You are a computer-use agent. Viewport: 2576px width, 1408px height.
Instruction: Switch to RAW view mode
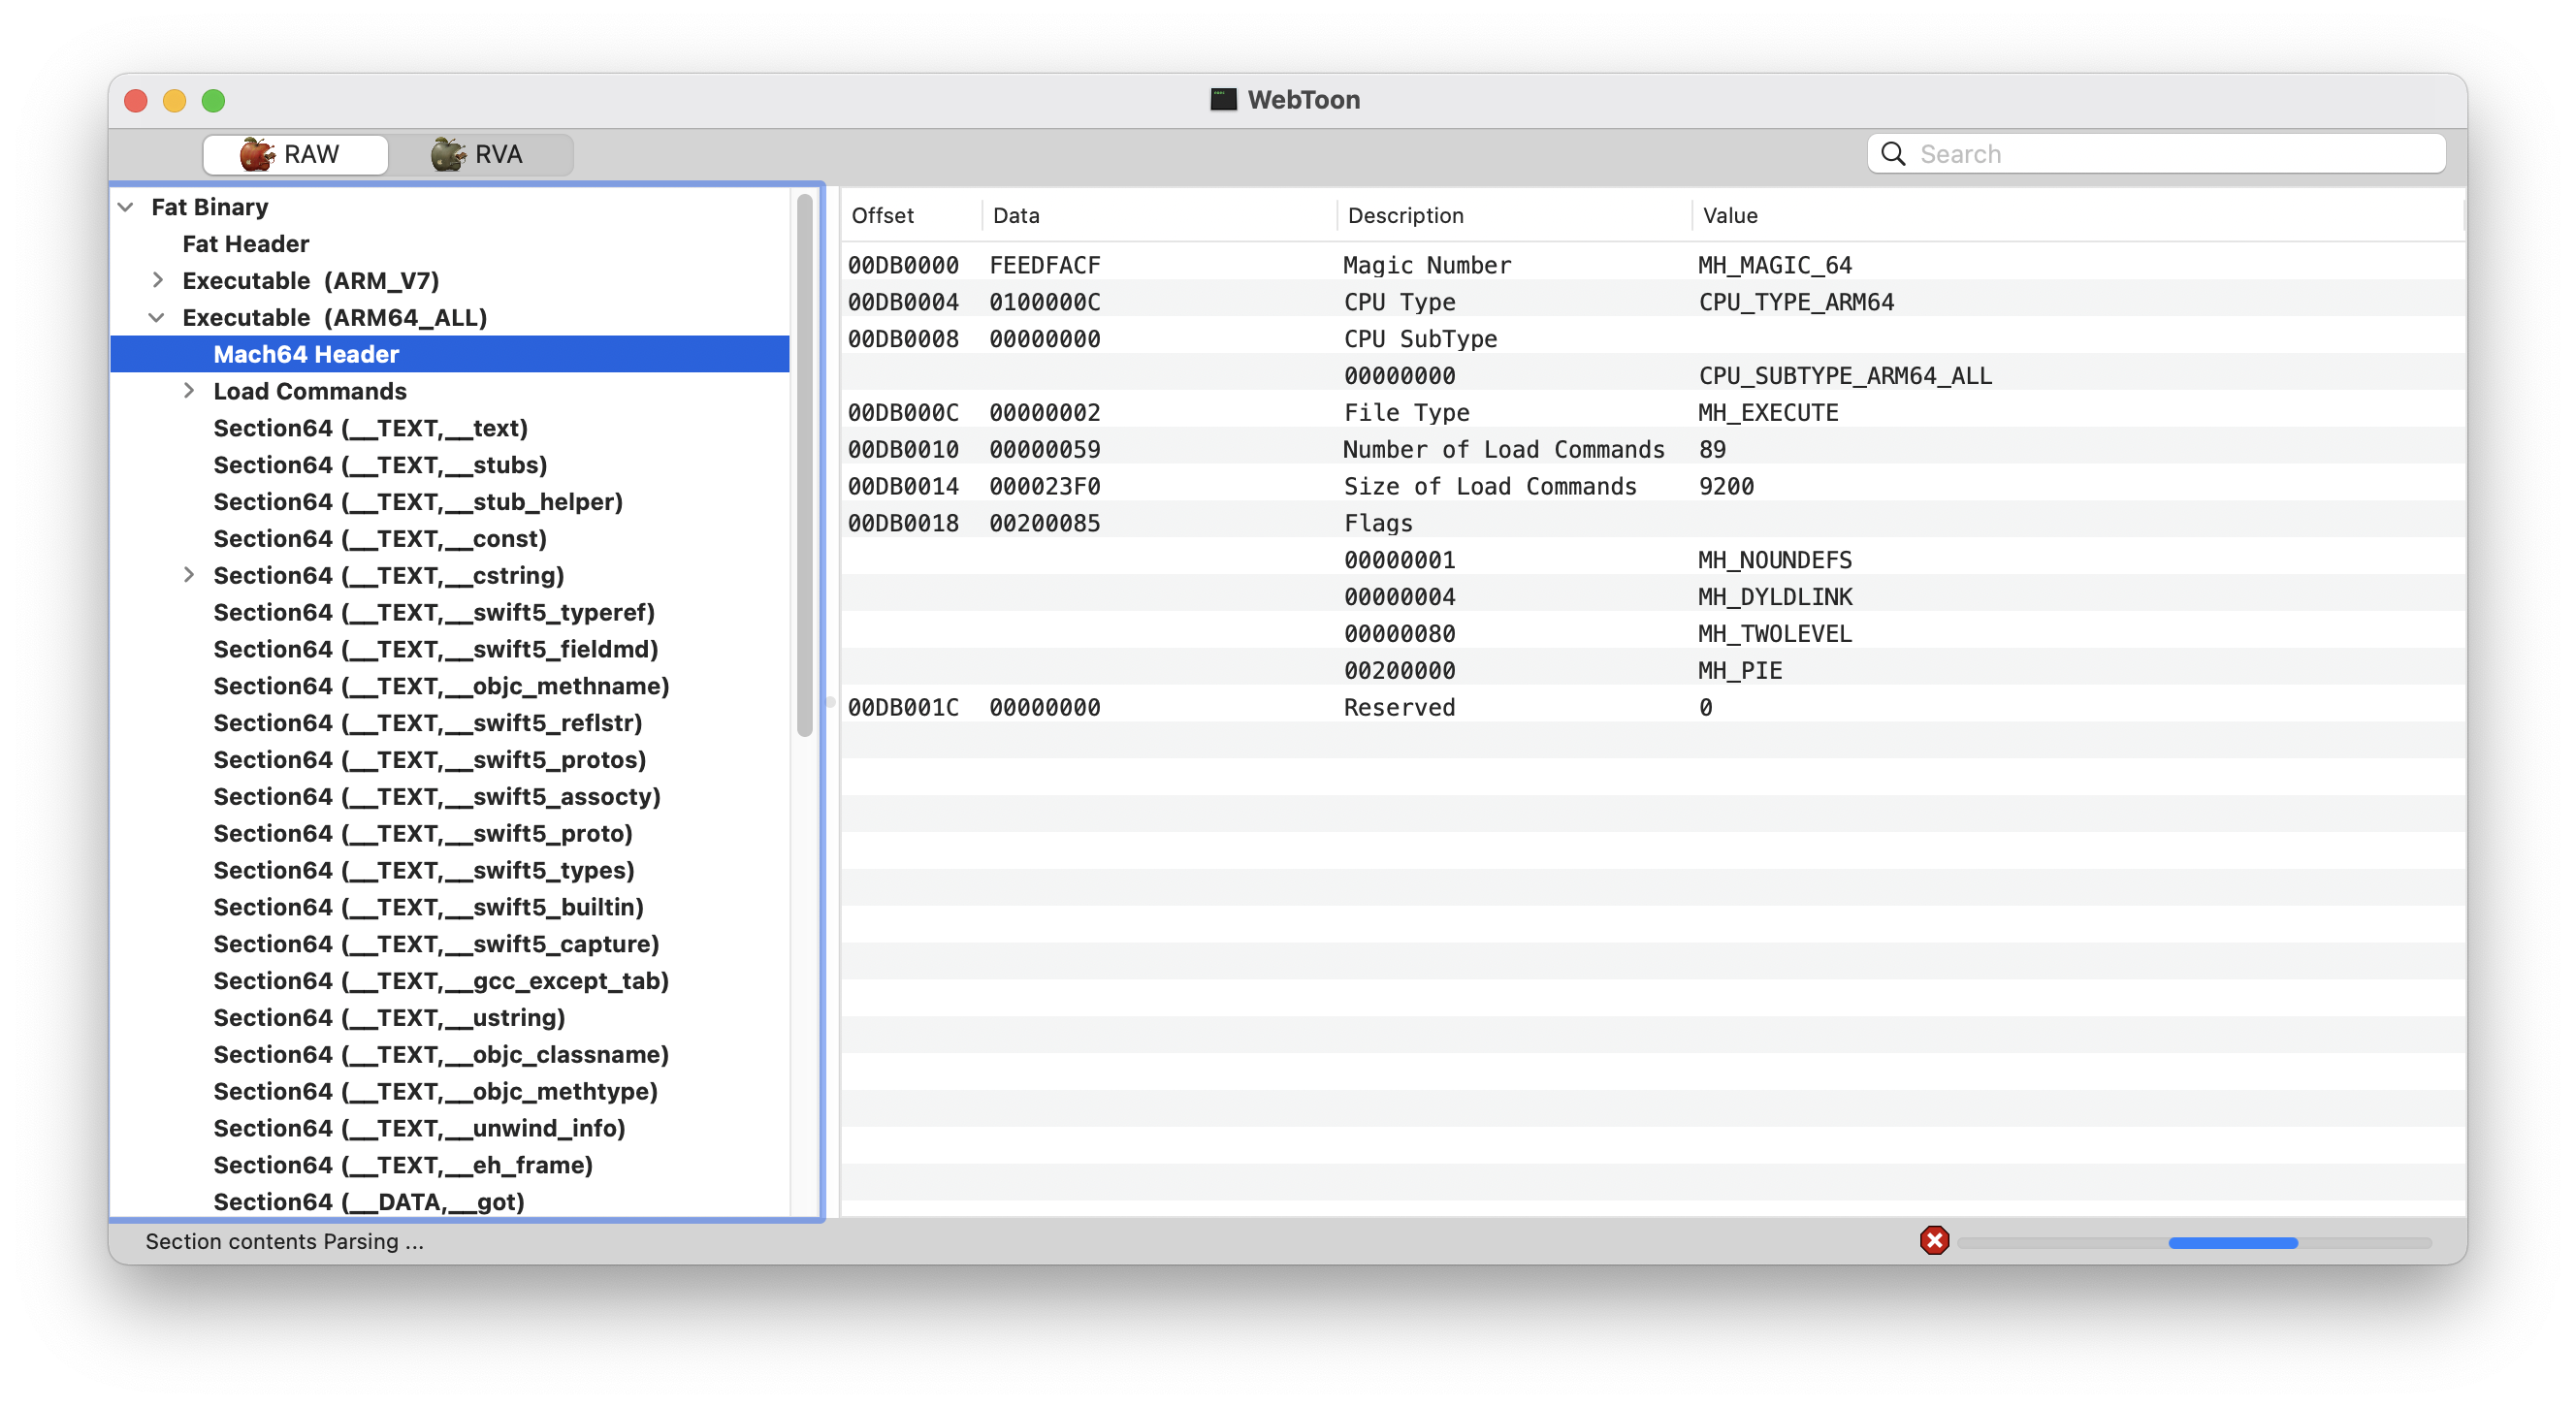click(x=295, y=154)
